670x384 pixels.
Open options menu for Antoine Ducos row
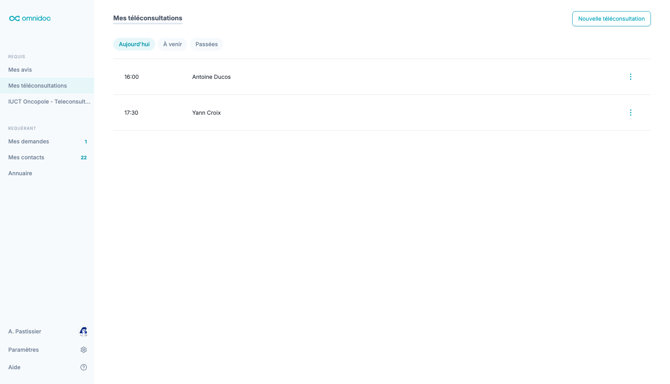pos(630,77)
